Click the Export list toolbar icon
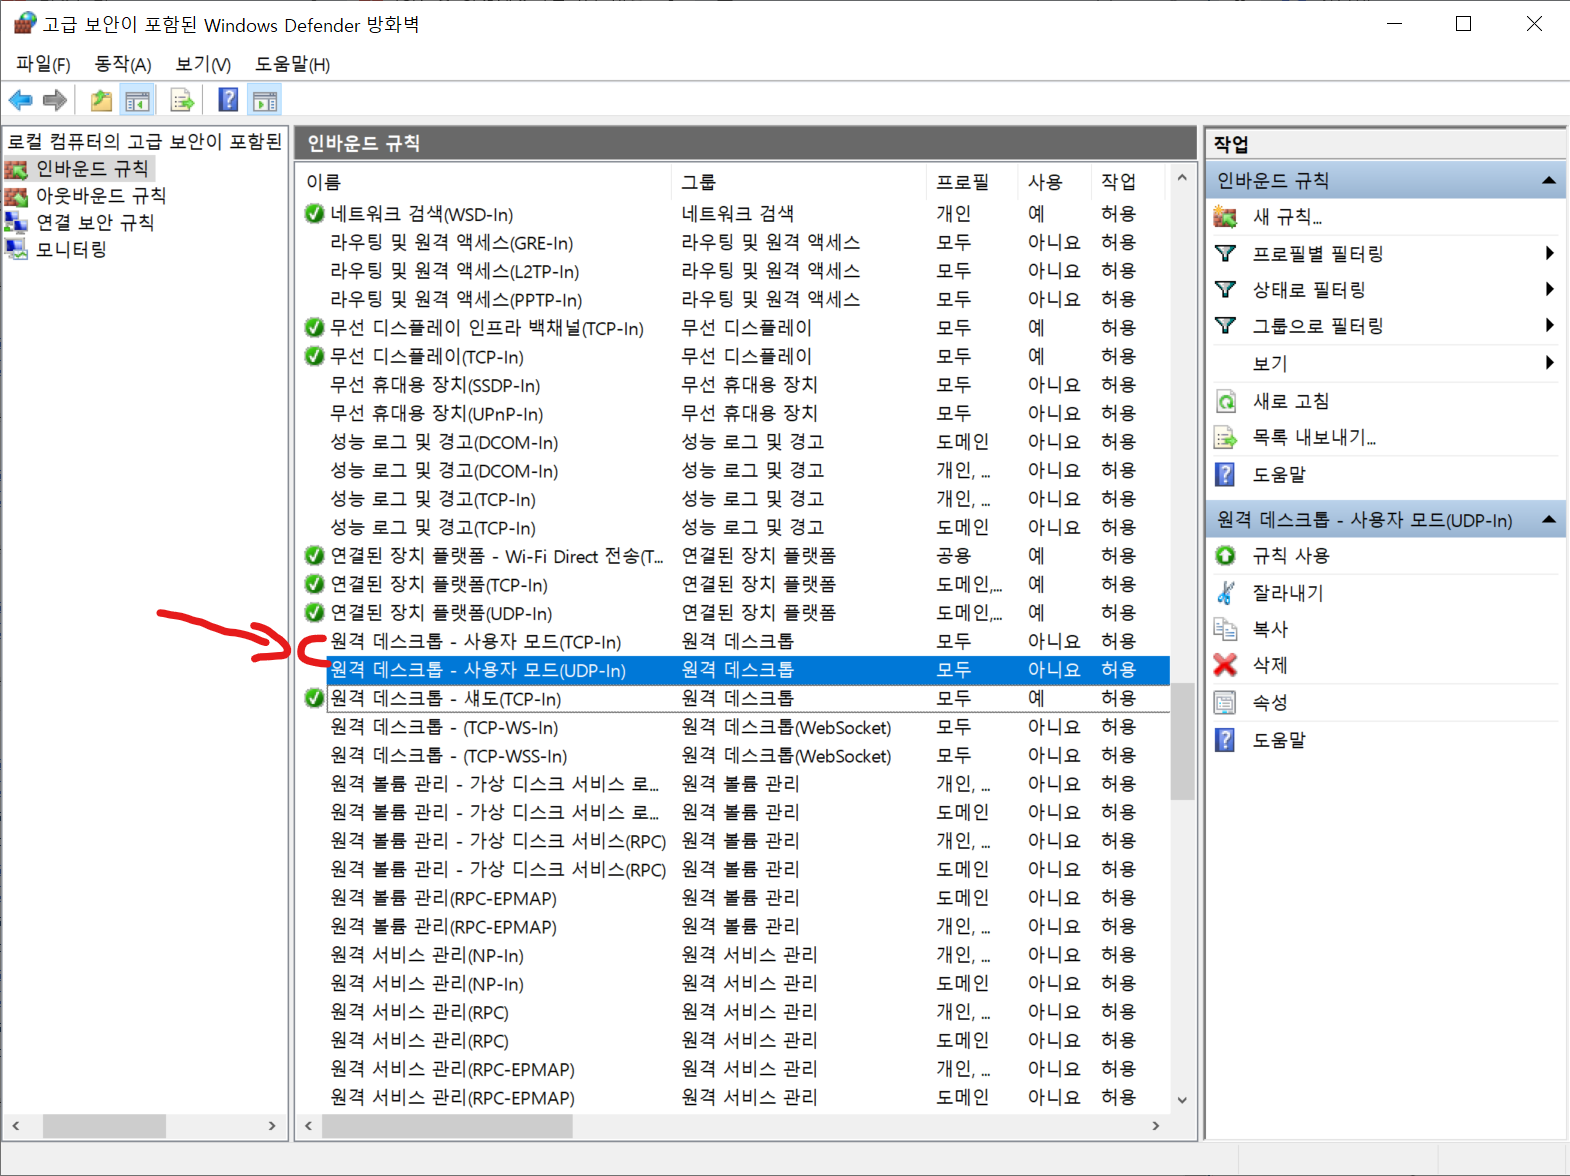This screenshot has width=1570, height=1176. 182,100
